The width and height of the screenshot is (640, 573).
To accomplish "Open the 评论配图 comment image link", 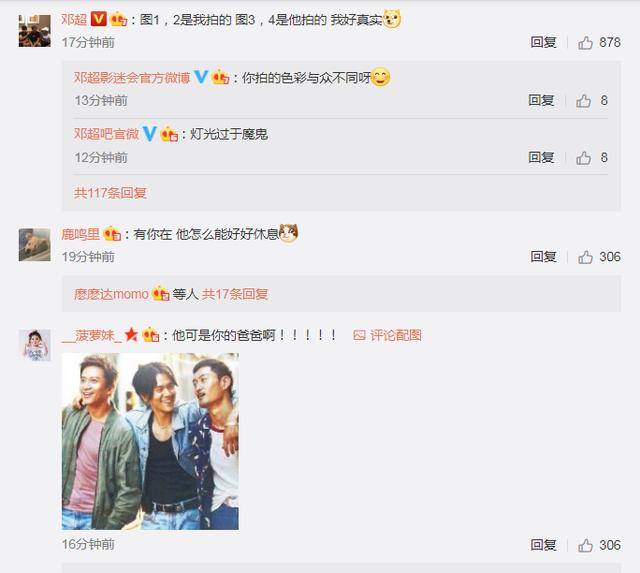I will tap(387, 335).
